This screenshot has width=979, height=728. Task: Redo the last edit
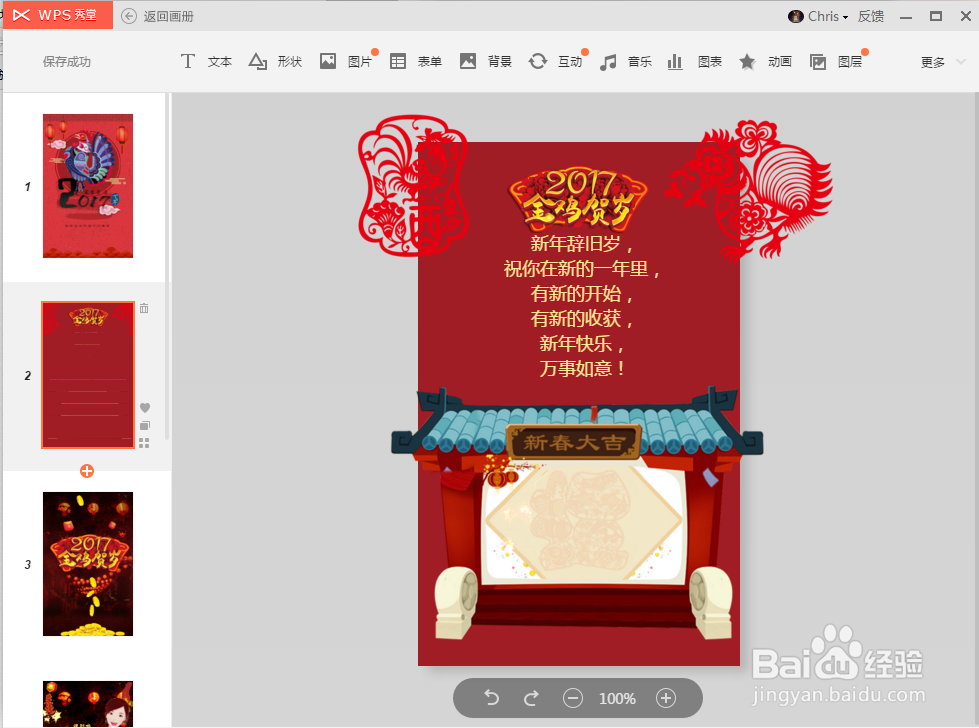(531, 698)
